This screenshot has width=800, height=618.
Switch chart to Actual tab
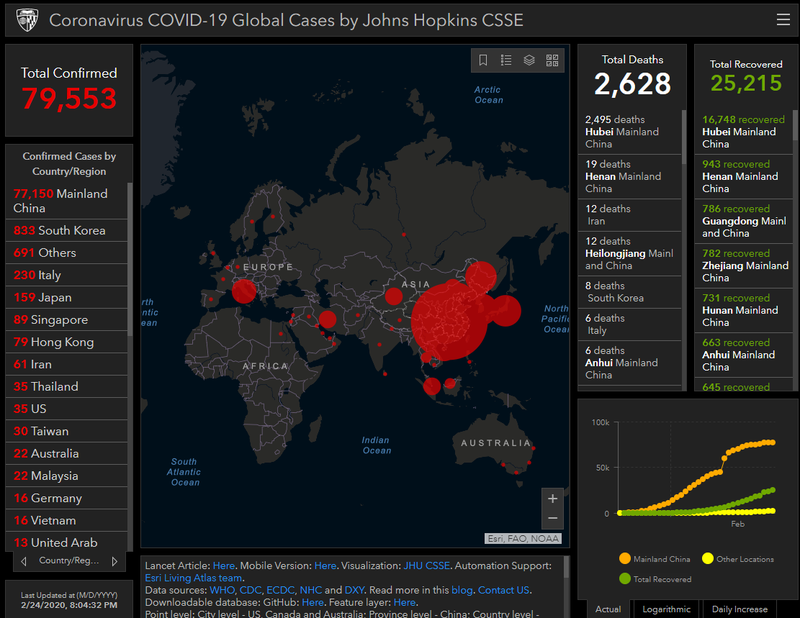pyautogui.click(x=608, y=609)
